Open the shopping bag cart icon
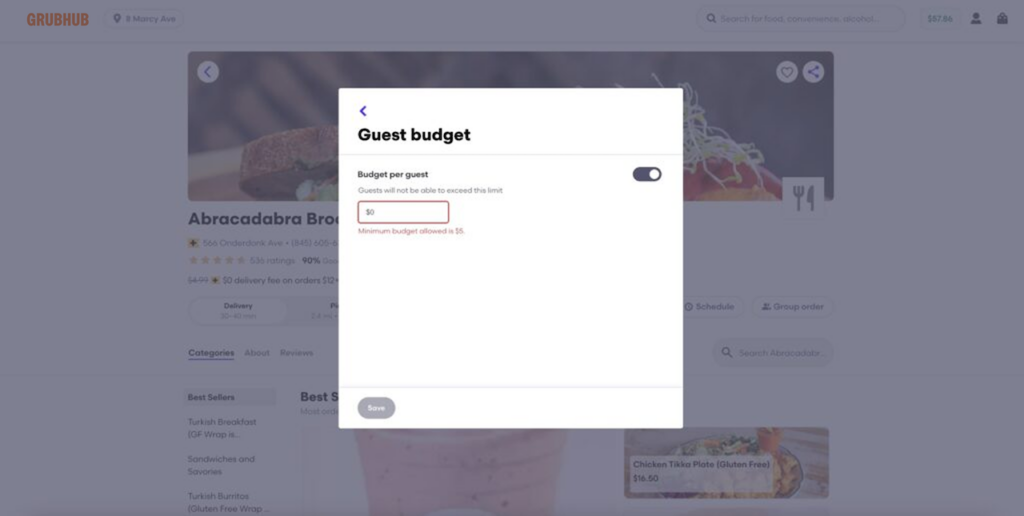 (x=1002, y=19)
